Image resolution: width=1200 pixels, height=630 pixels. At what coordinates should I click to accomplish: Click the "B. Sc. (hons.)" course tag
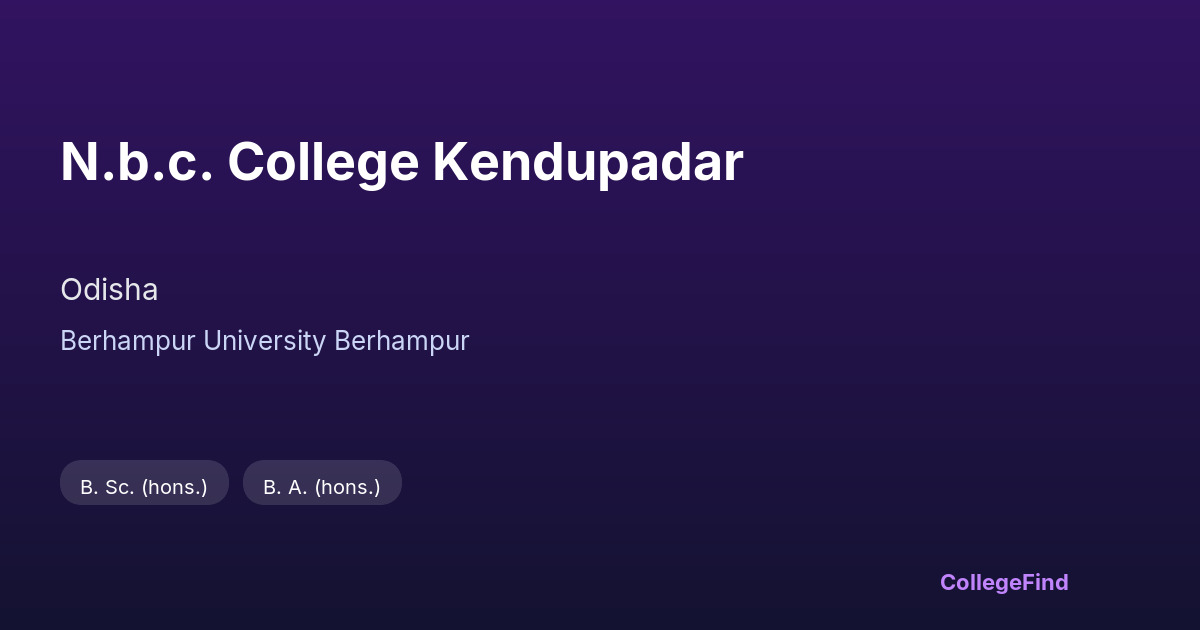144,487
